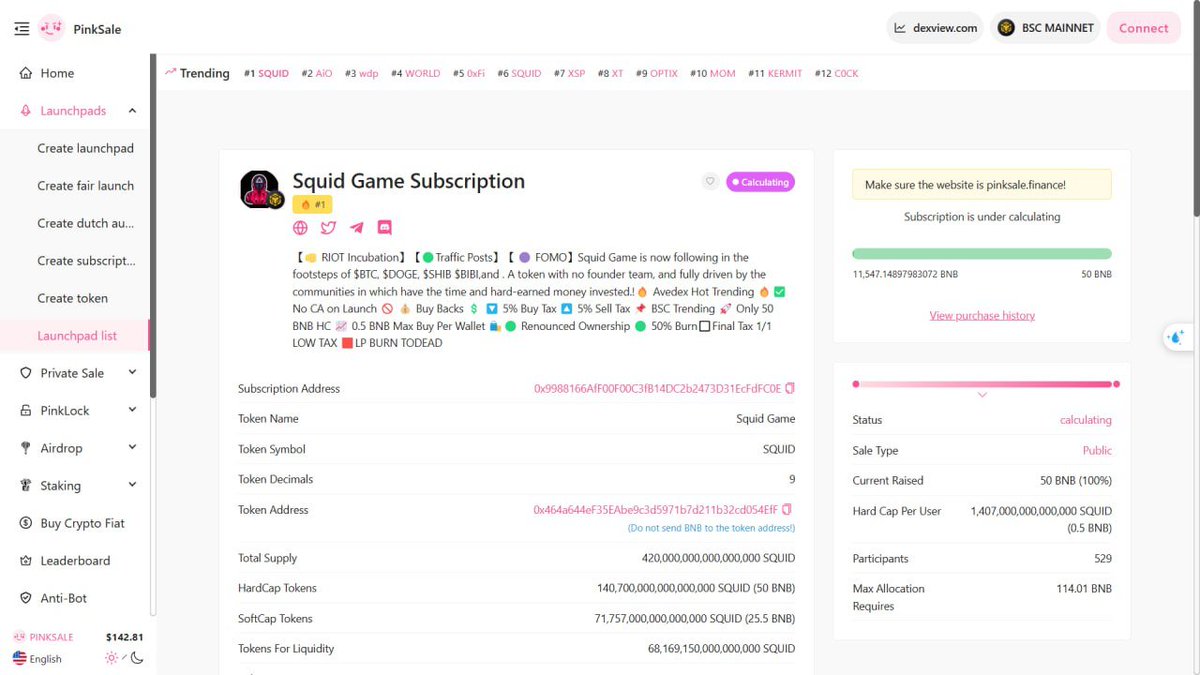Click trending #4 WORLD link

tap(415, 73)
